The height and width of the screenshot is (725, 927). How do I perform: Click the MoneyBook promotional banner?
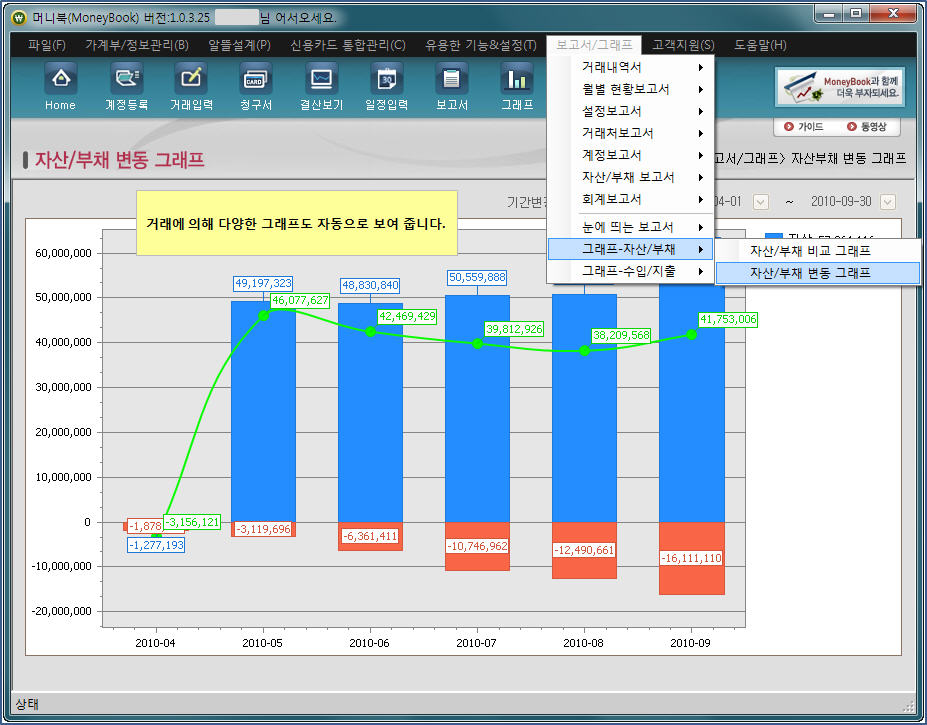pyautogui.click(x=840, y=88)
